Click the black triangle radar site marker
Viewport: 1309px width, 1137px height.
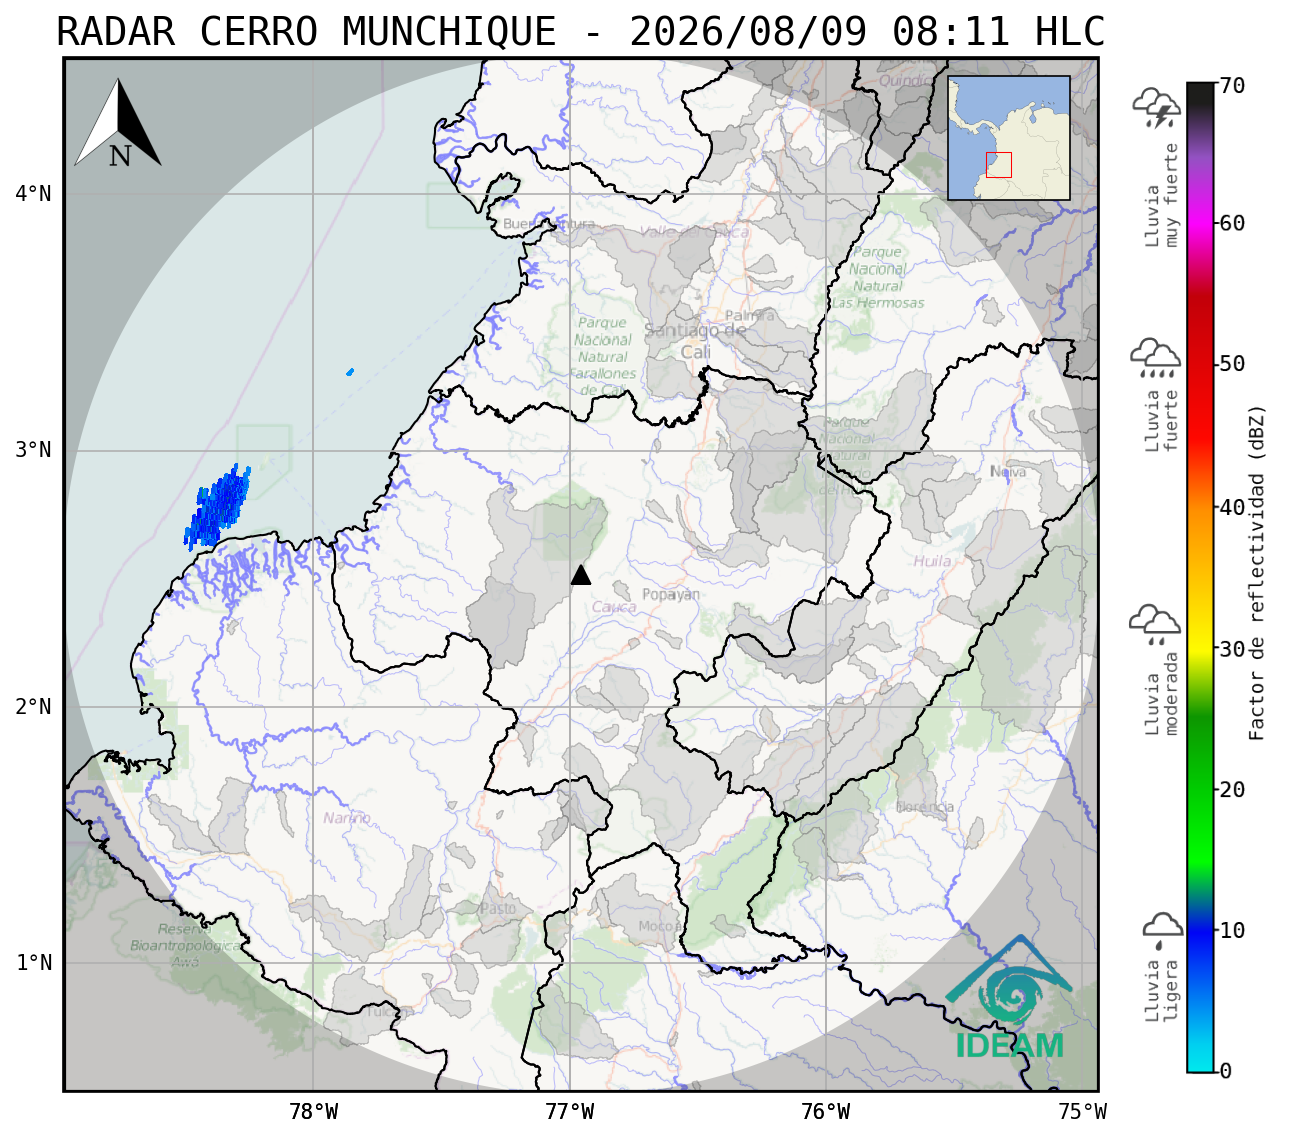click(581, 574)
